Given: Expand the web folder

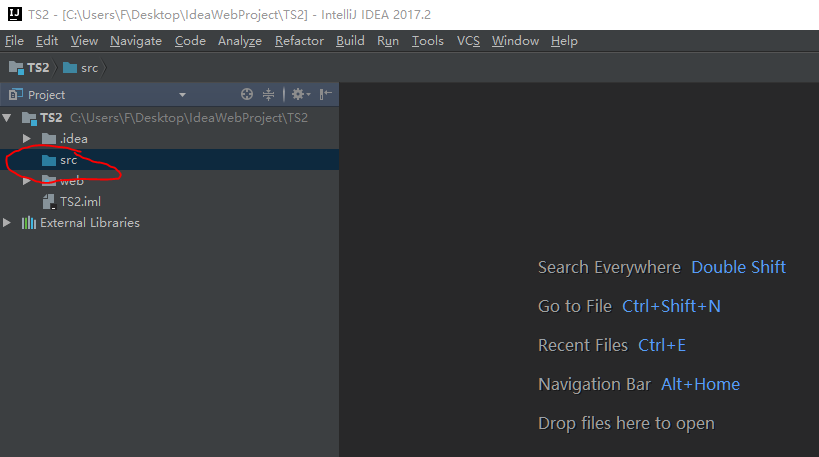Looking at the screenshot, I should (27, 181).
